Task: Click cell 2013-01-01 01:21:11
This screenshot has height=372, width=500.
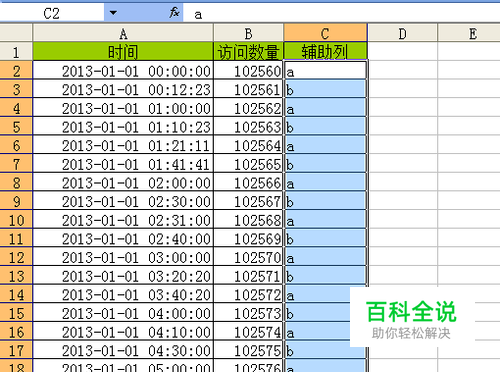Action: click(x=123, y=145)
